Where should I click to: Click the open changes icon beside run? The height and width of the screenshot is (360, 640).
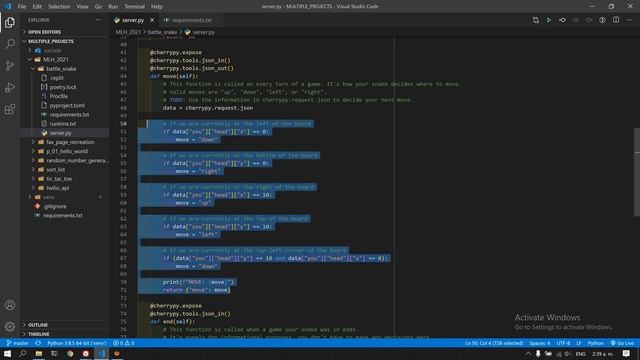pyautogui.click(x=562, y=20)
